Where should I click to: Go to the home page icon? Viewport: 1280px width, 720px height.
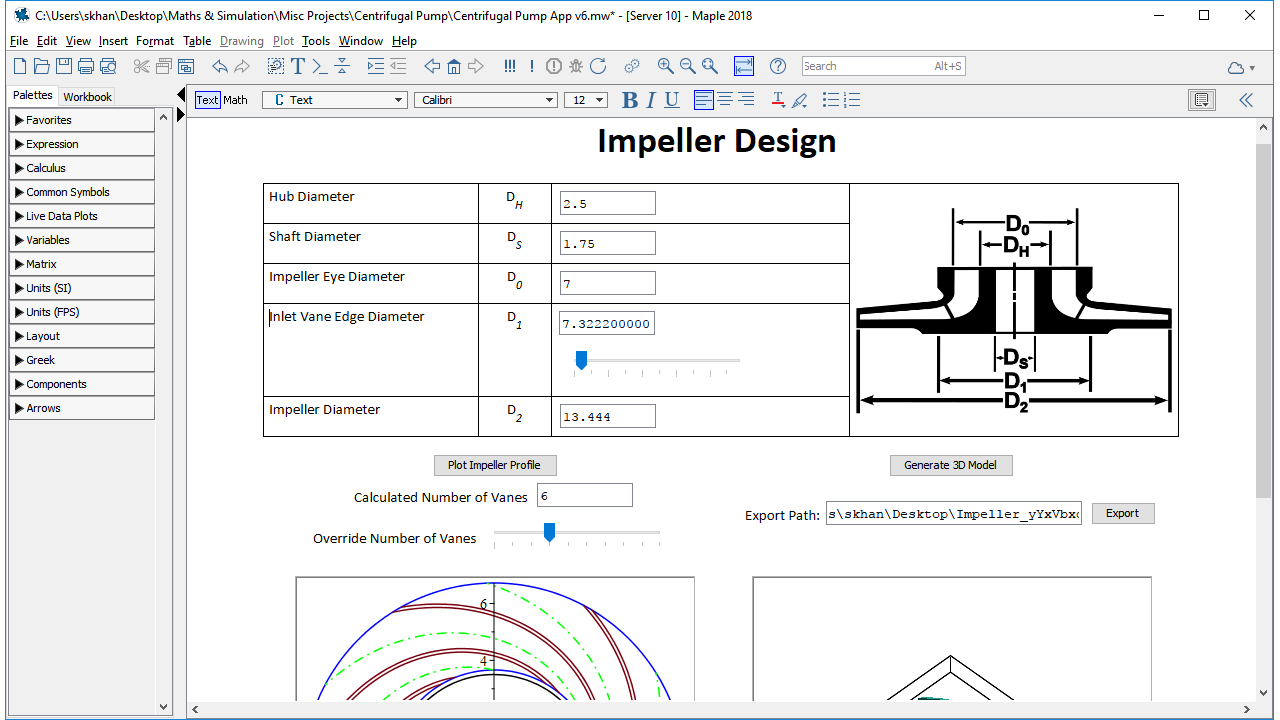coord(454,66)
